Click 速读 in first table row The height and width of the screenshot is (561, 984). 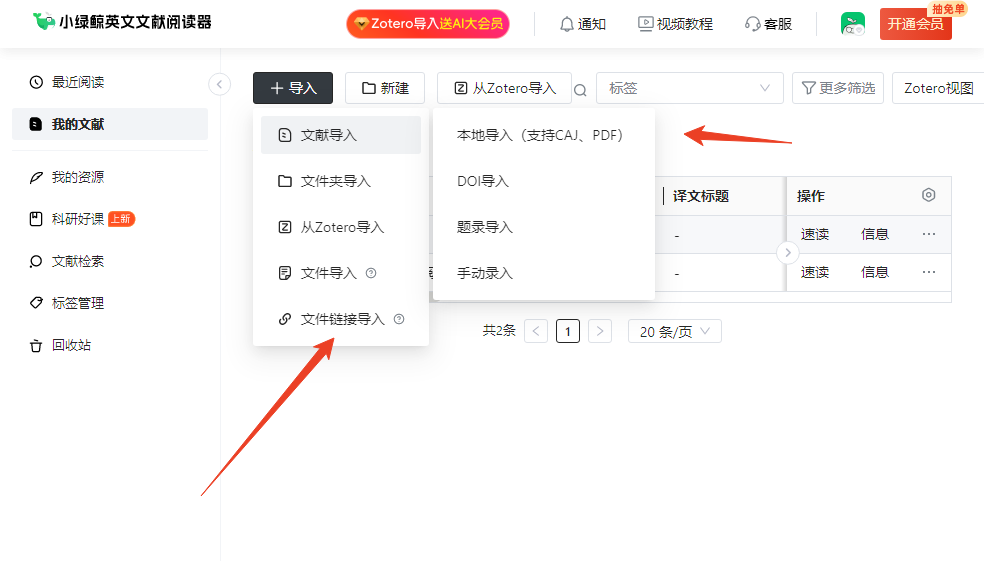click(x=815, y=234)
